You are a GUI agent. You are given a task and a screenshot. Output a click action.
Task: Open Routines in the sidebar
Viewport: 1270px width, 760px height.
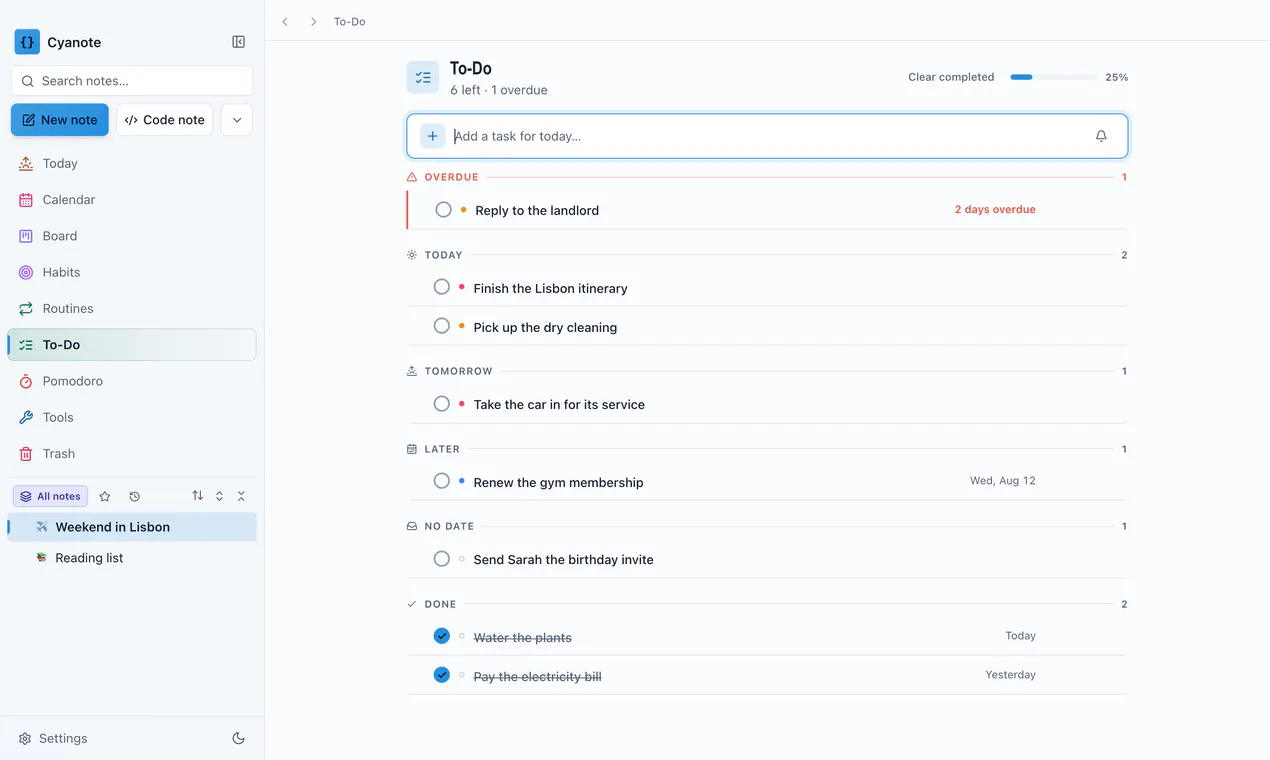coord(132,308)
